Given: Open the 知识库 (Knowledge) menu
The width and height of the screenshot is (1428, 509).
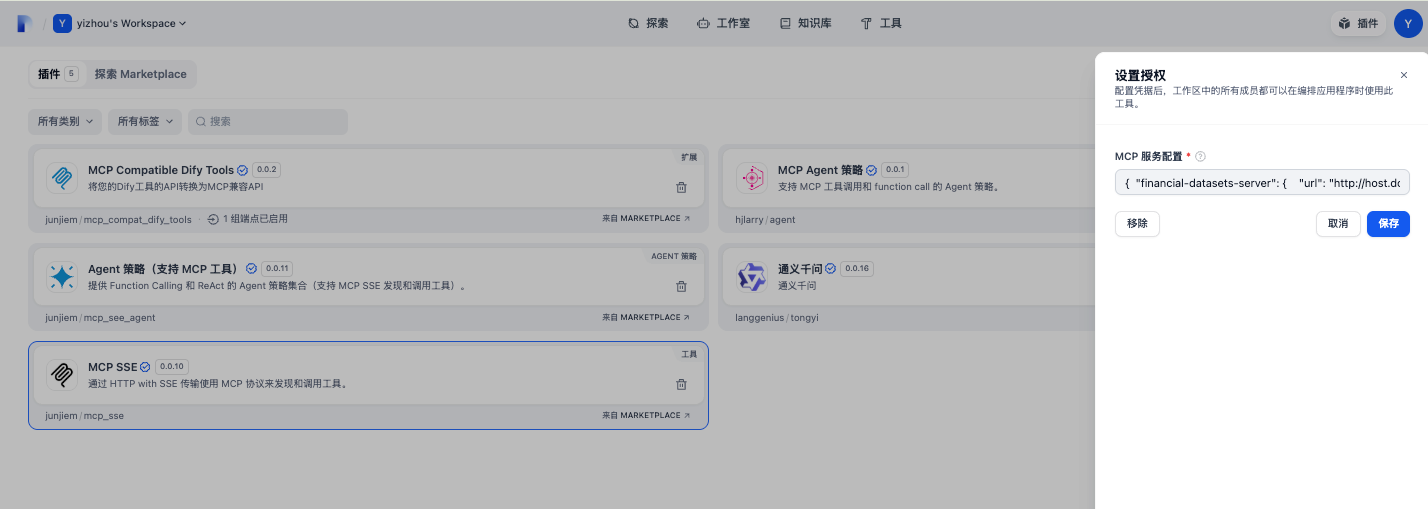Looking at the screenshot, I should pyautogui.click(x=805, y=23).
